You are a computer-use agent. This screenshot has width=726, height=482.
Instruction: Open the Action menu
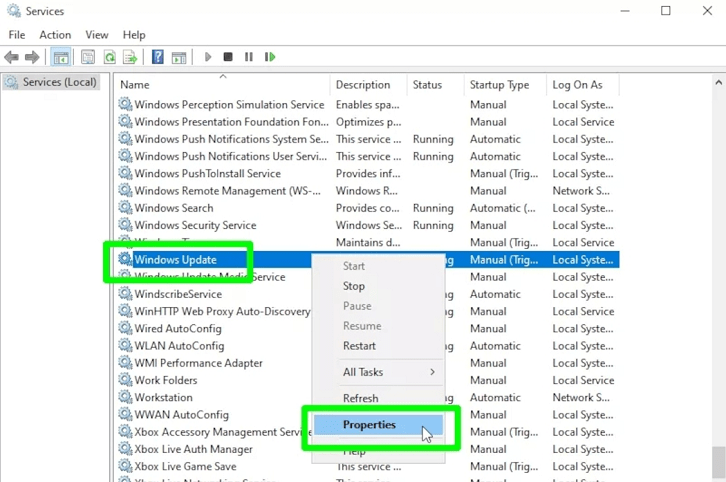tap(55, 35)
